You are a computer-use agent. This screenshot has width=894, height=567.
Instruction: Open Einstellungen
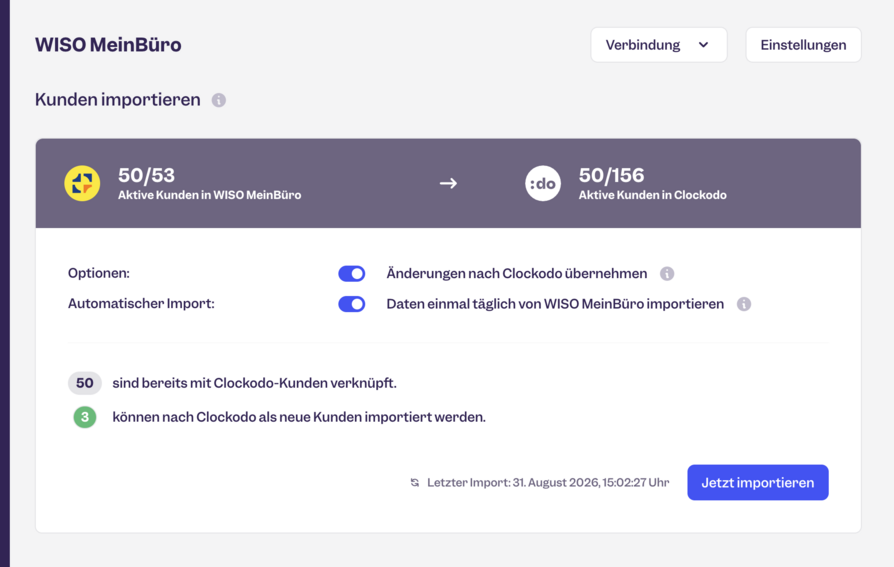click(x=803, y=45)
